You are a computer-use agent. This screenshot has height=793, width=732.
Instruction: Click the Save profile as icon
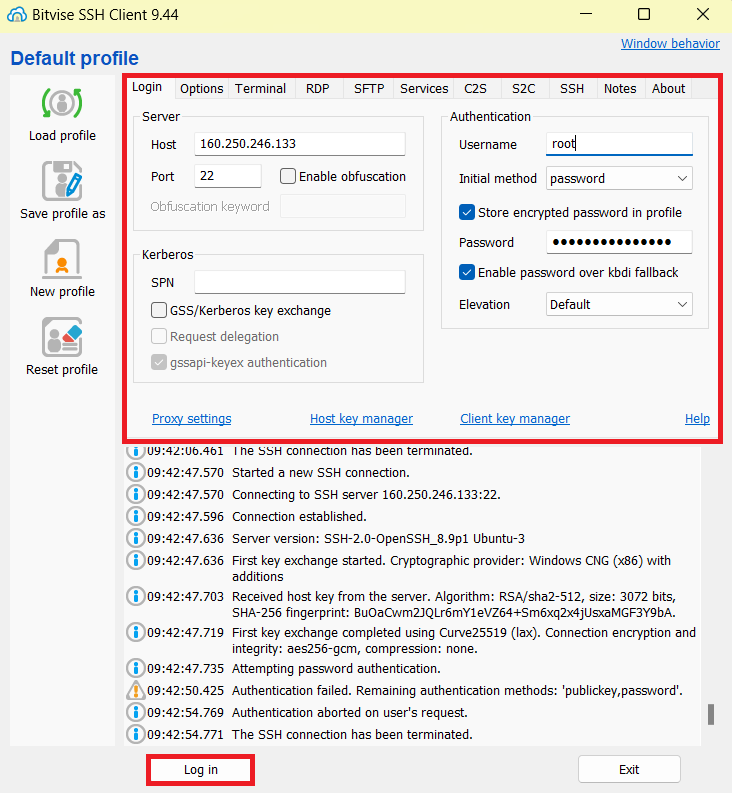pyautogui.click(x=62, y=181)
